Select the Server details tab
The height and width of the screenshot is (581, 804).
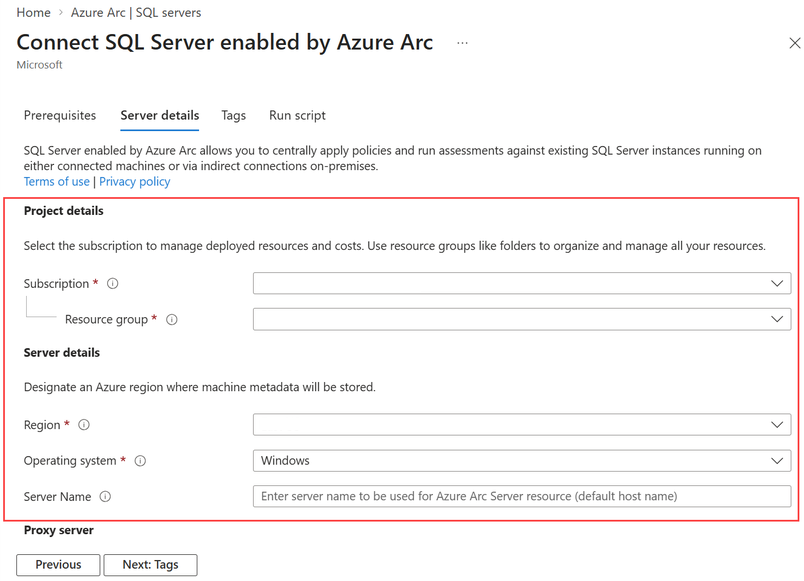coord(160,115)
